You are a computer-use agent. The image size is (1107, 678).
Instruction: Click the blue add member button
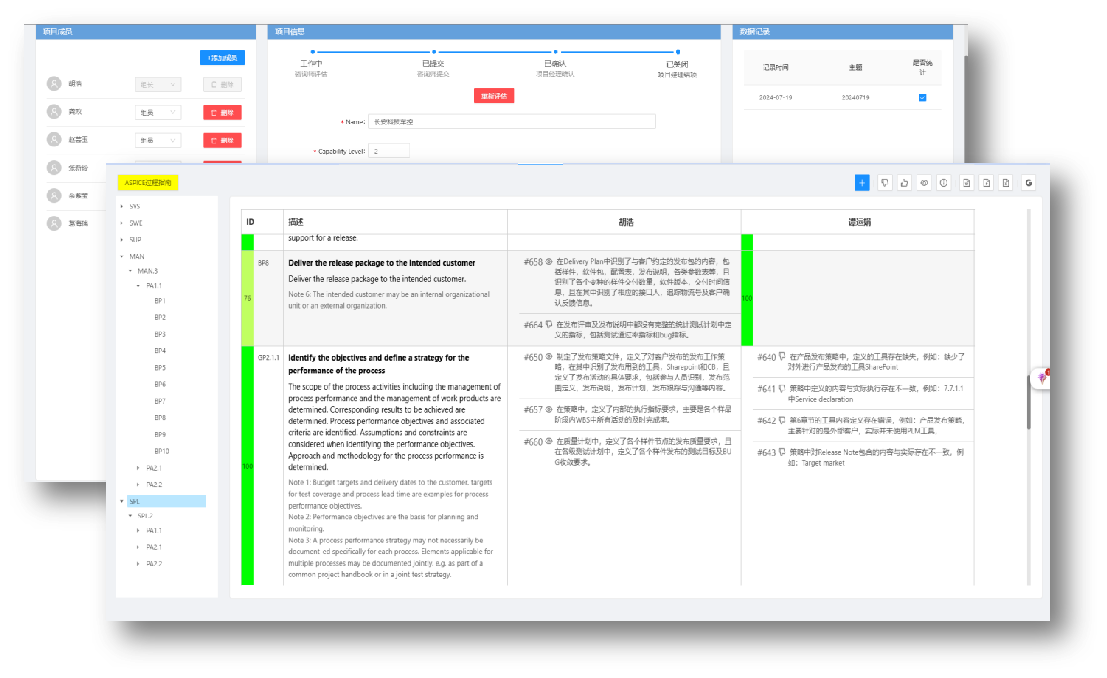(220, 58)
